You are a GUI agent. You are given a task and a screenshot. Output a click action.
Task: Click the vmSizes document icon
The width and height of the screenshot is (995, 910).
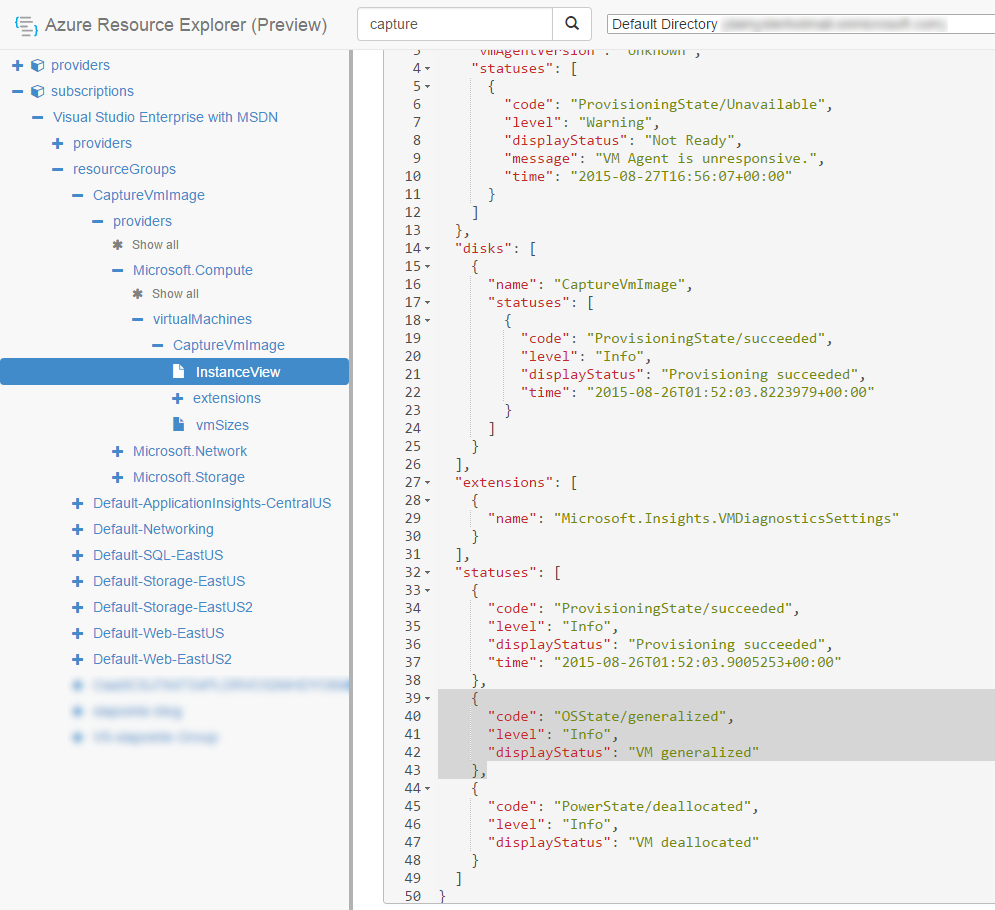(x=179, y=424)
